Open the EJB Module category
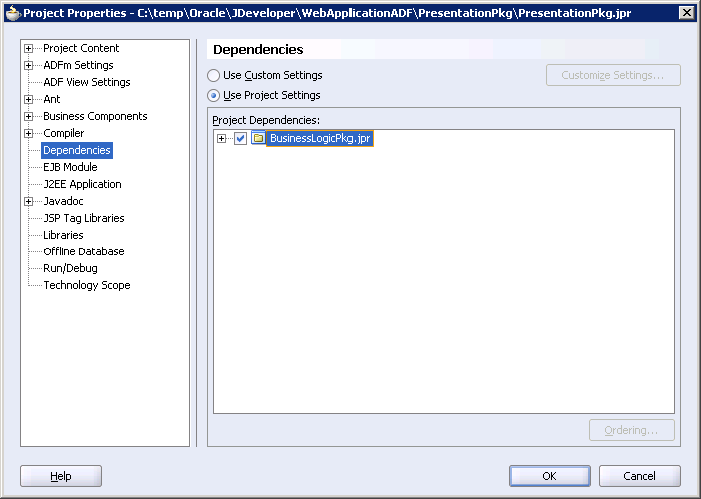This screenshot has width=701, height=499. [x=70, y=167]
